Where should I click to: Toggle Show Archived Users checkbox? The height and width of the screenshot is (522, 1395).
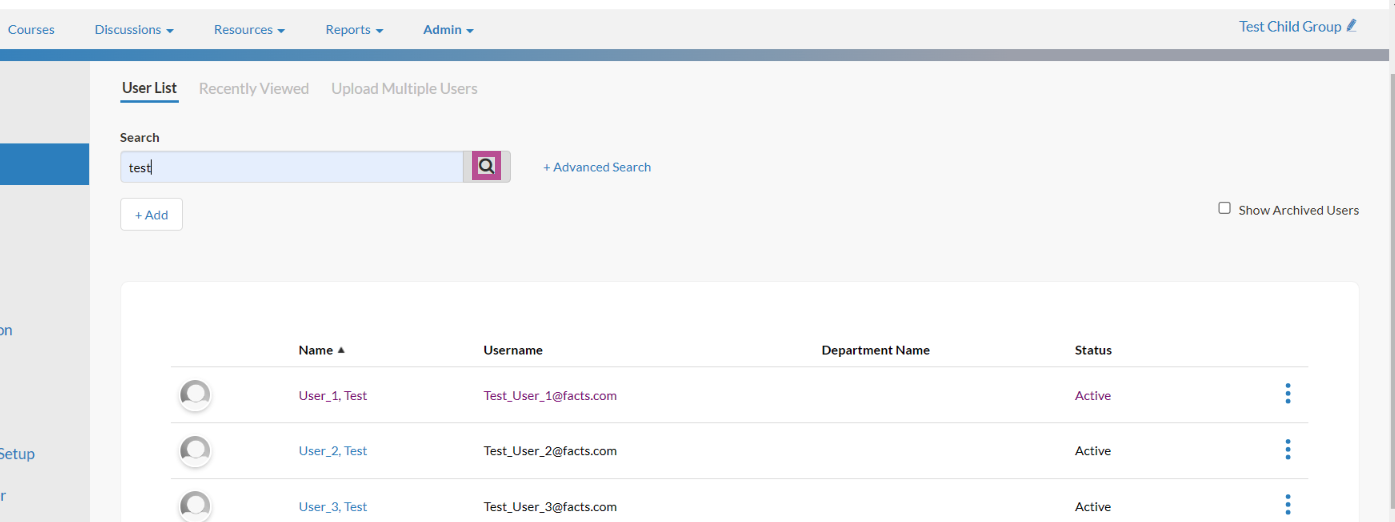coord(1224,208)
